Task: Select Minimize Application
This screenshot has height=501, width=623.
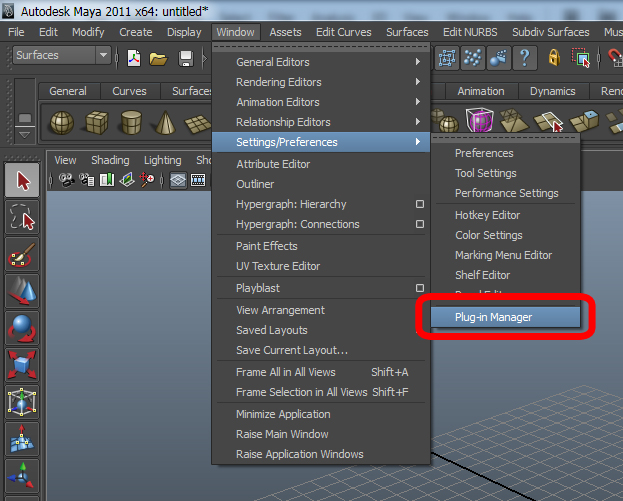Action: point(321,414)
